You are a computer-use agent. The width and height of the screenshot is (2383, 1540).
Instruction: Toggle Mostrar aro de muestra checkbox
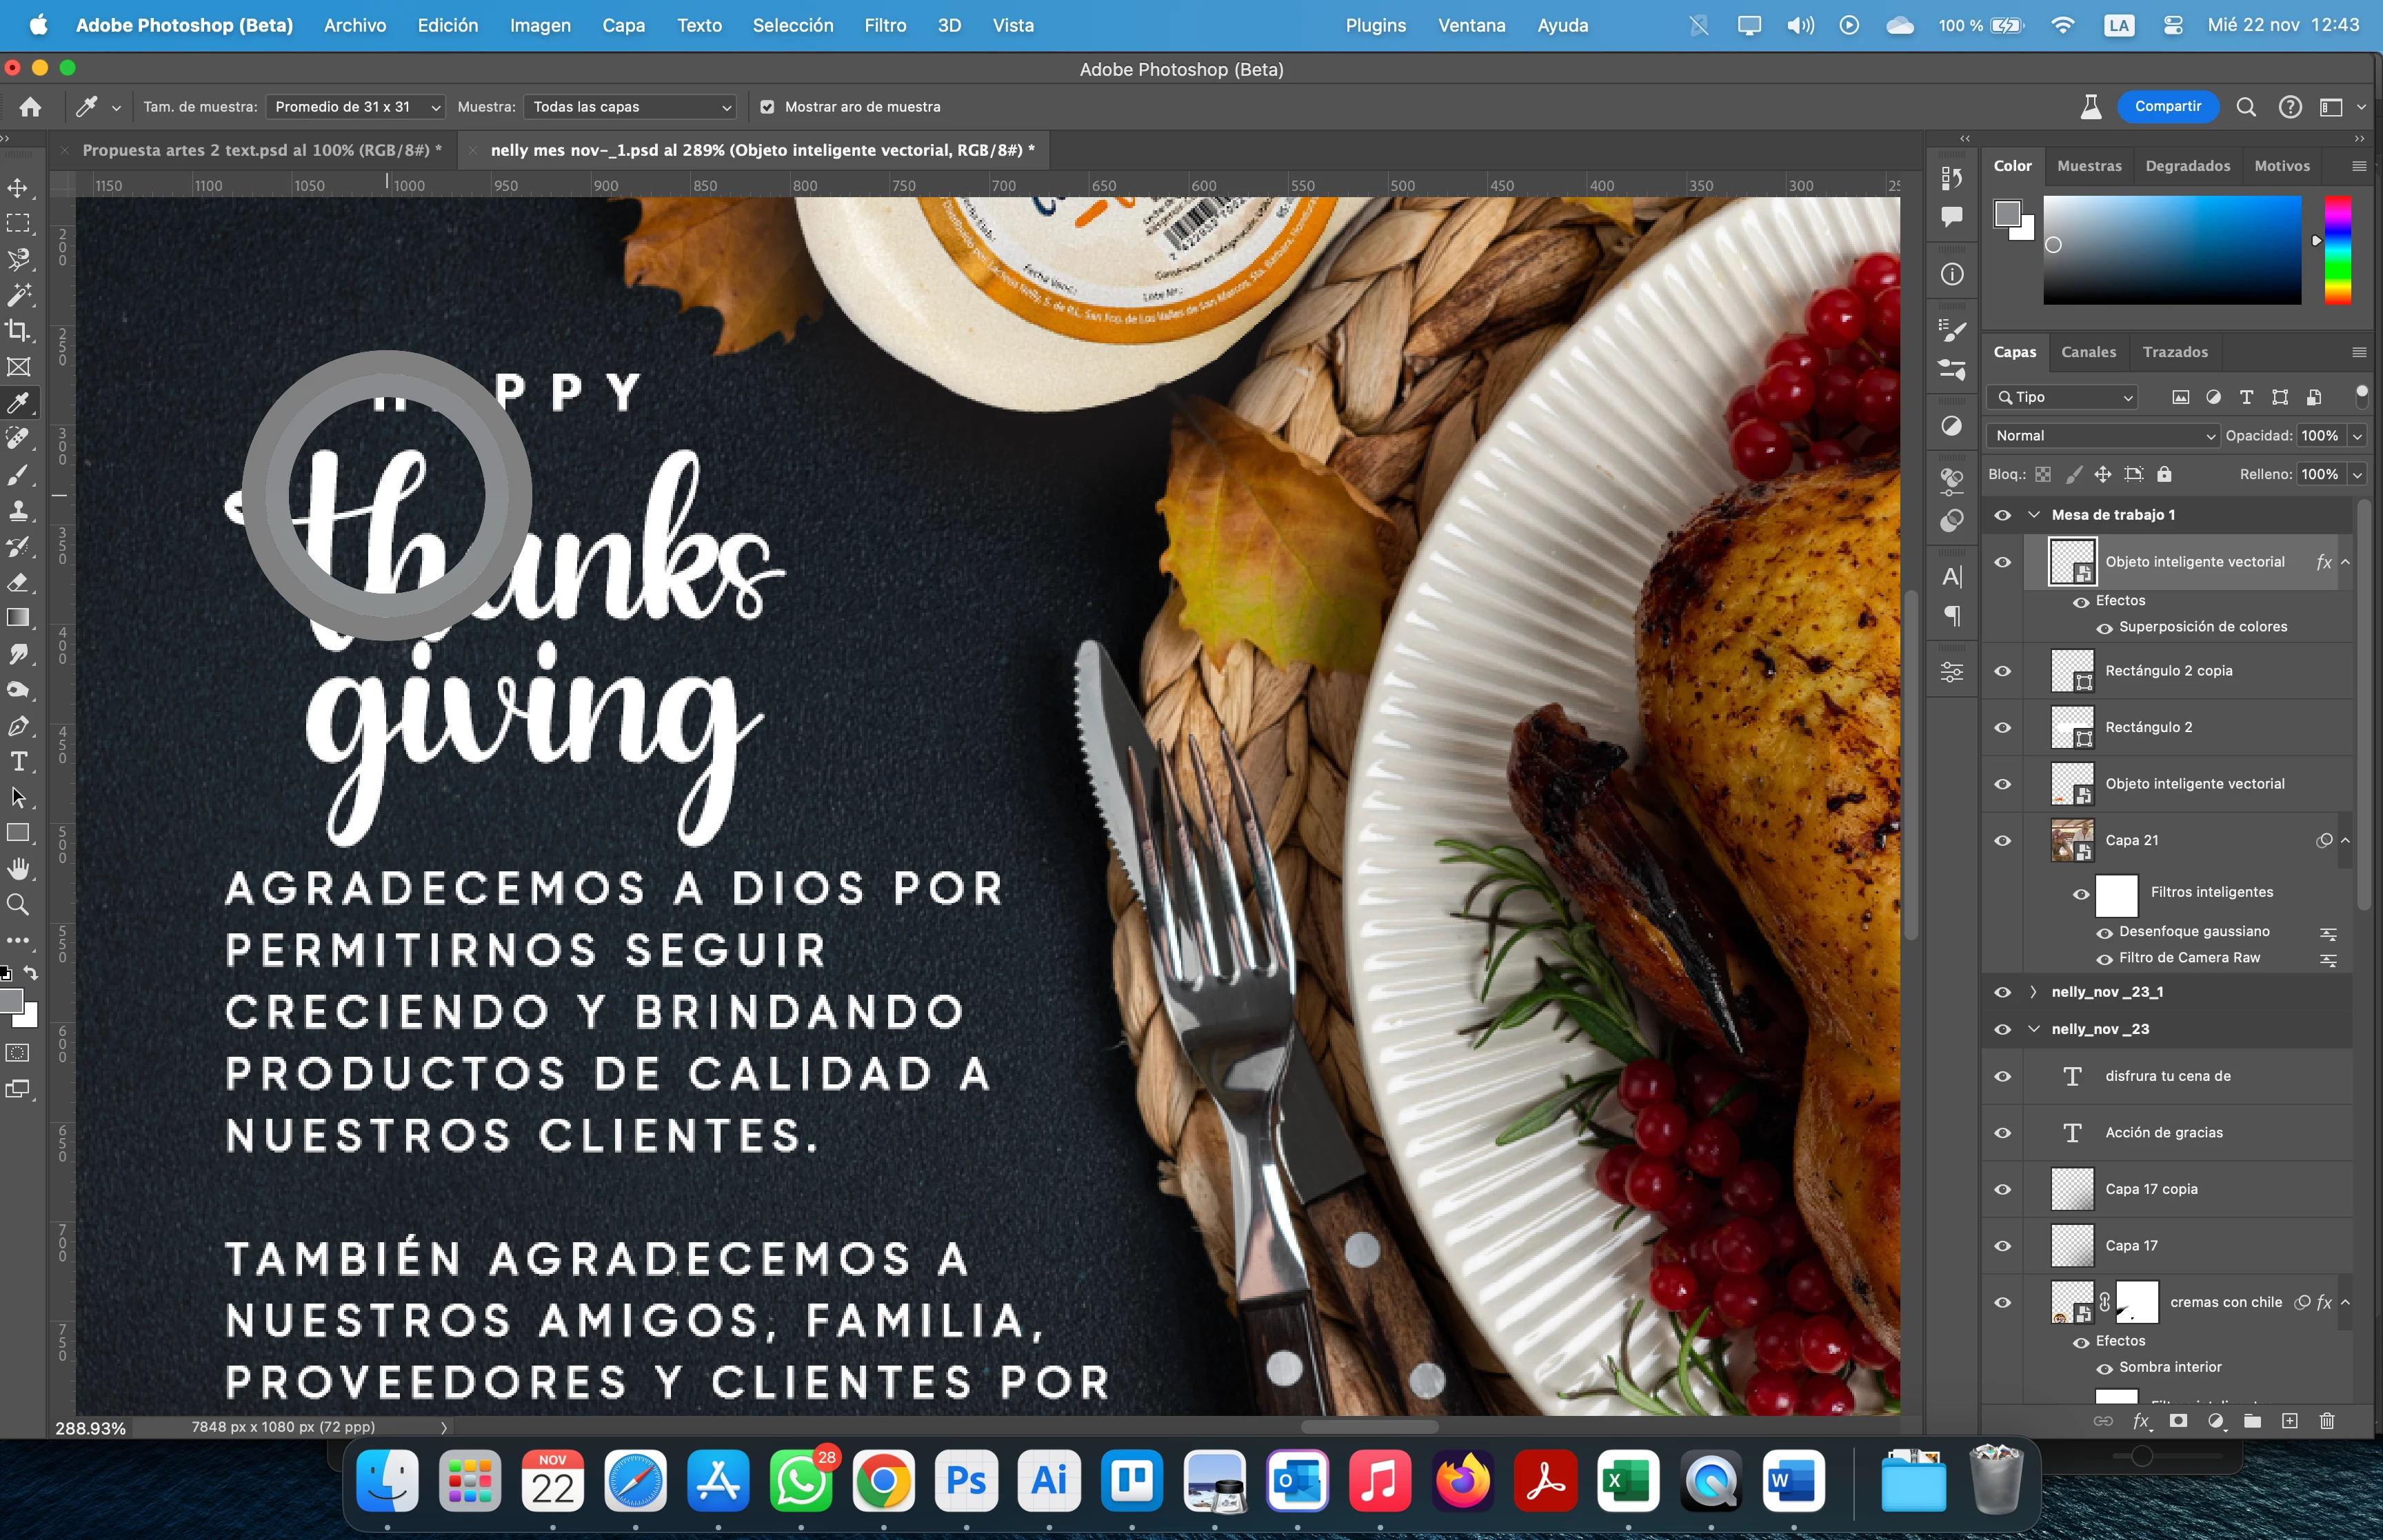pyautogui.click(x=767, y=107)
